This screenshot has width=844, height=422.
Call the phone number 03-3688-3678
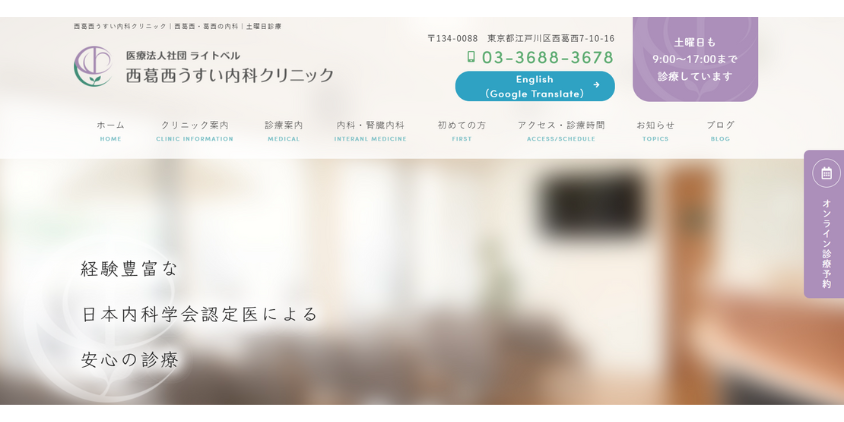pos(547,57)
